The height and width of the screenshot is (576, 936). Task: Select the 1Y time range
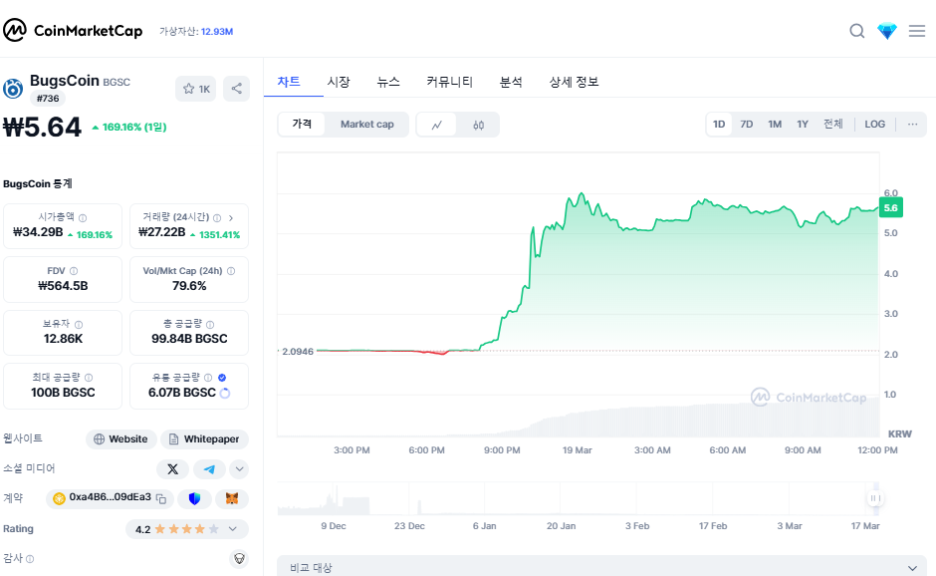(802, 124)
